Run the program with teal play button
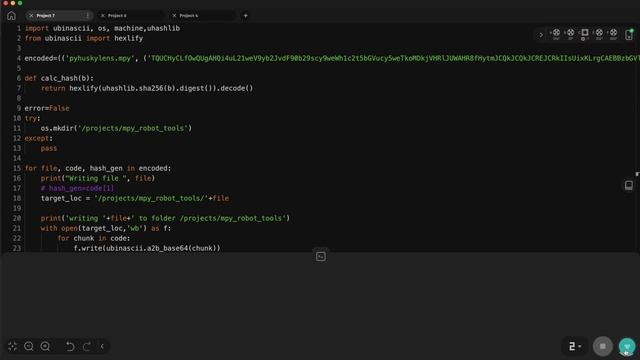Screen dimensions: 640x360 (x=627, y=346)
